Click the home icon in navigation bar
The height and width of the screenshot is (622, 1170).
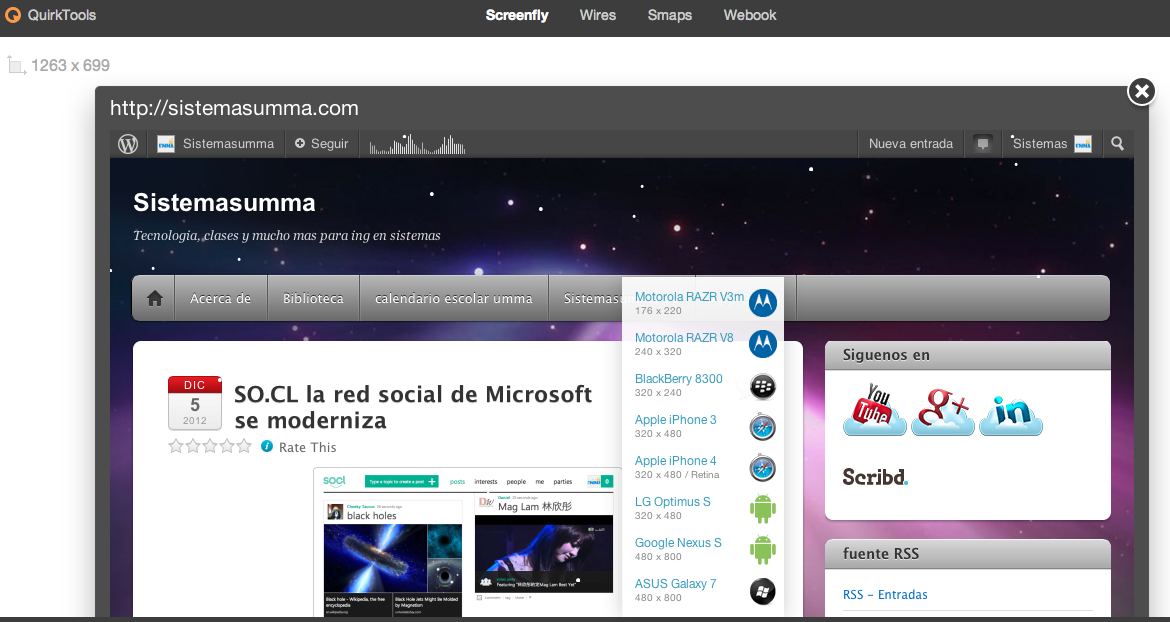155,299
